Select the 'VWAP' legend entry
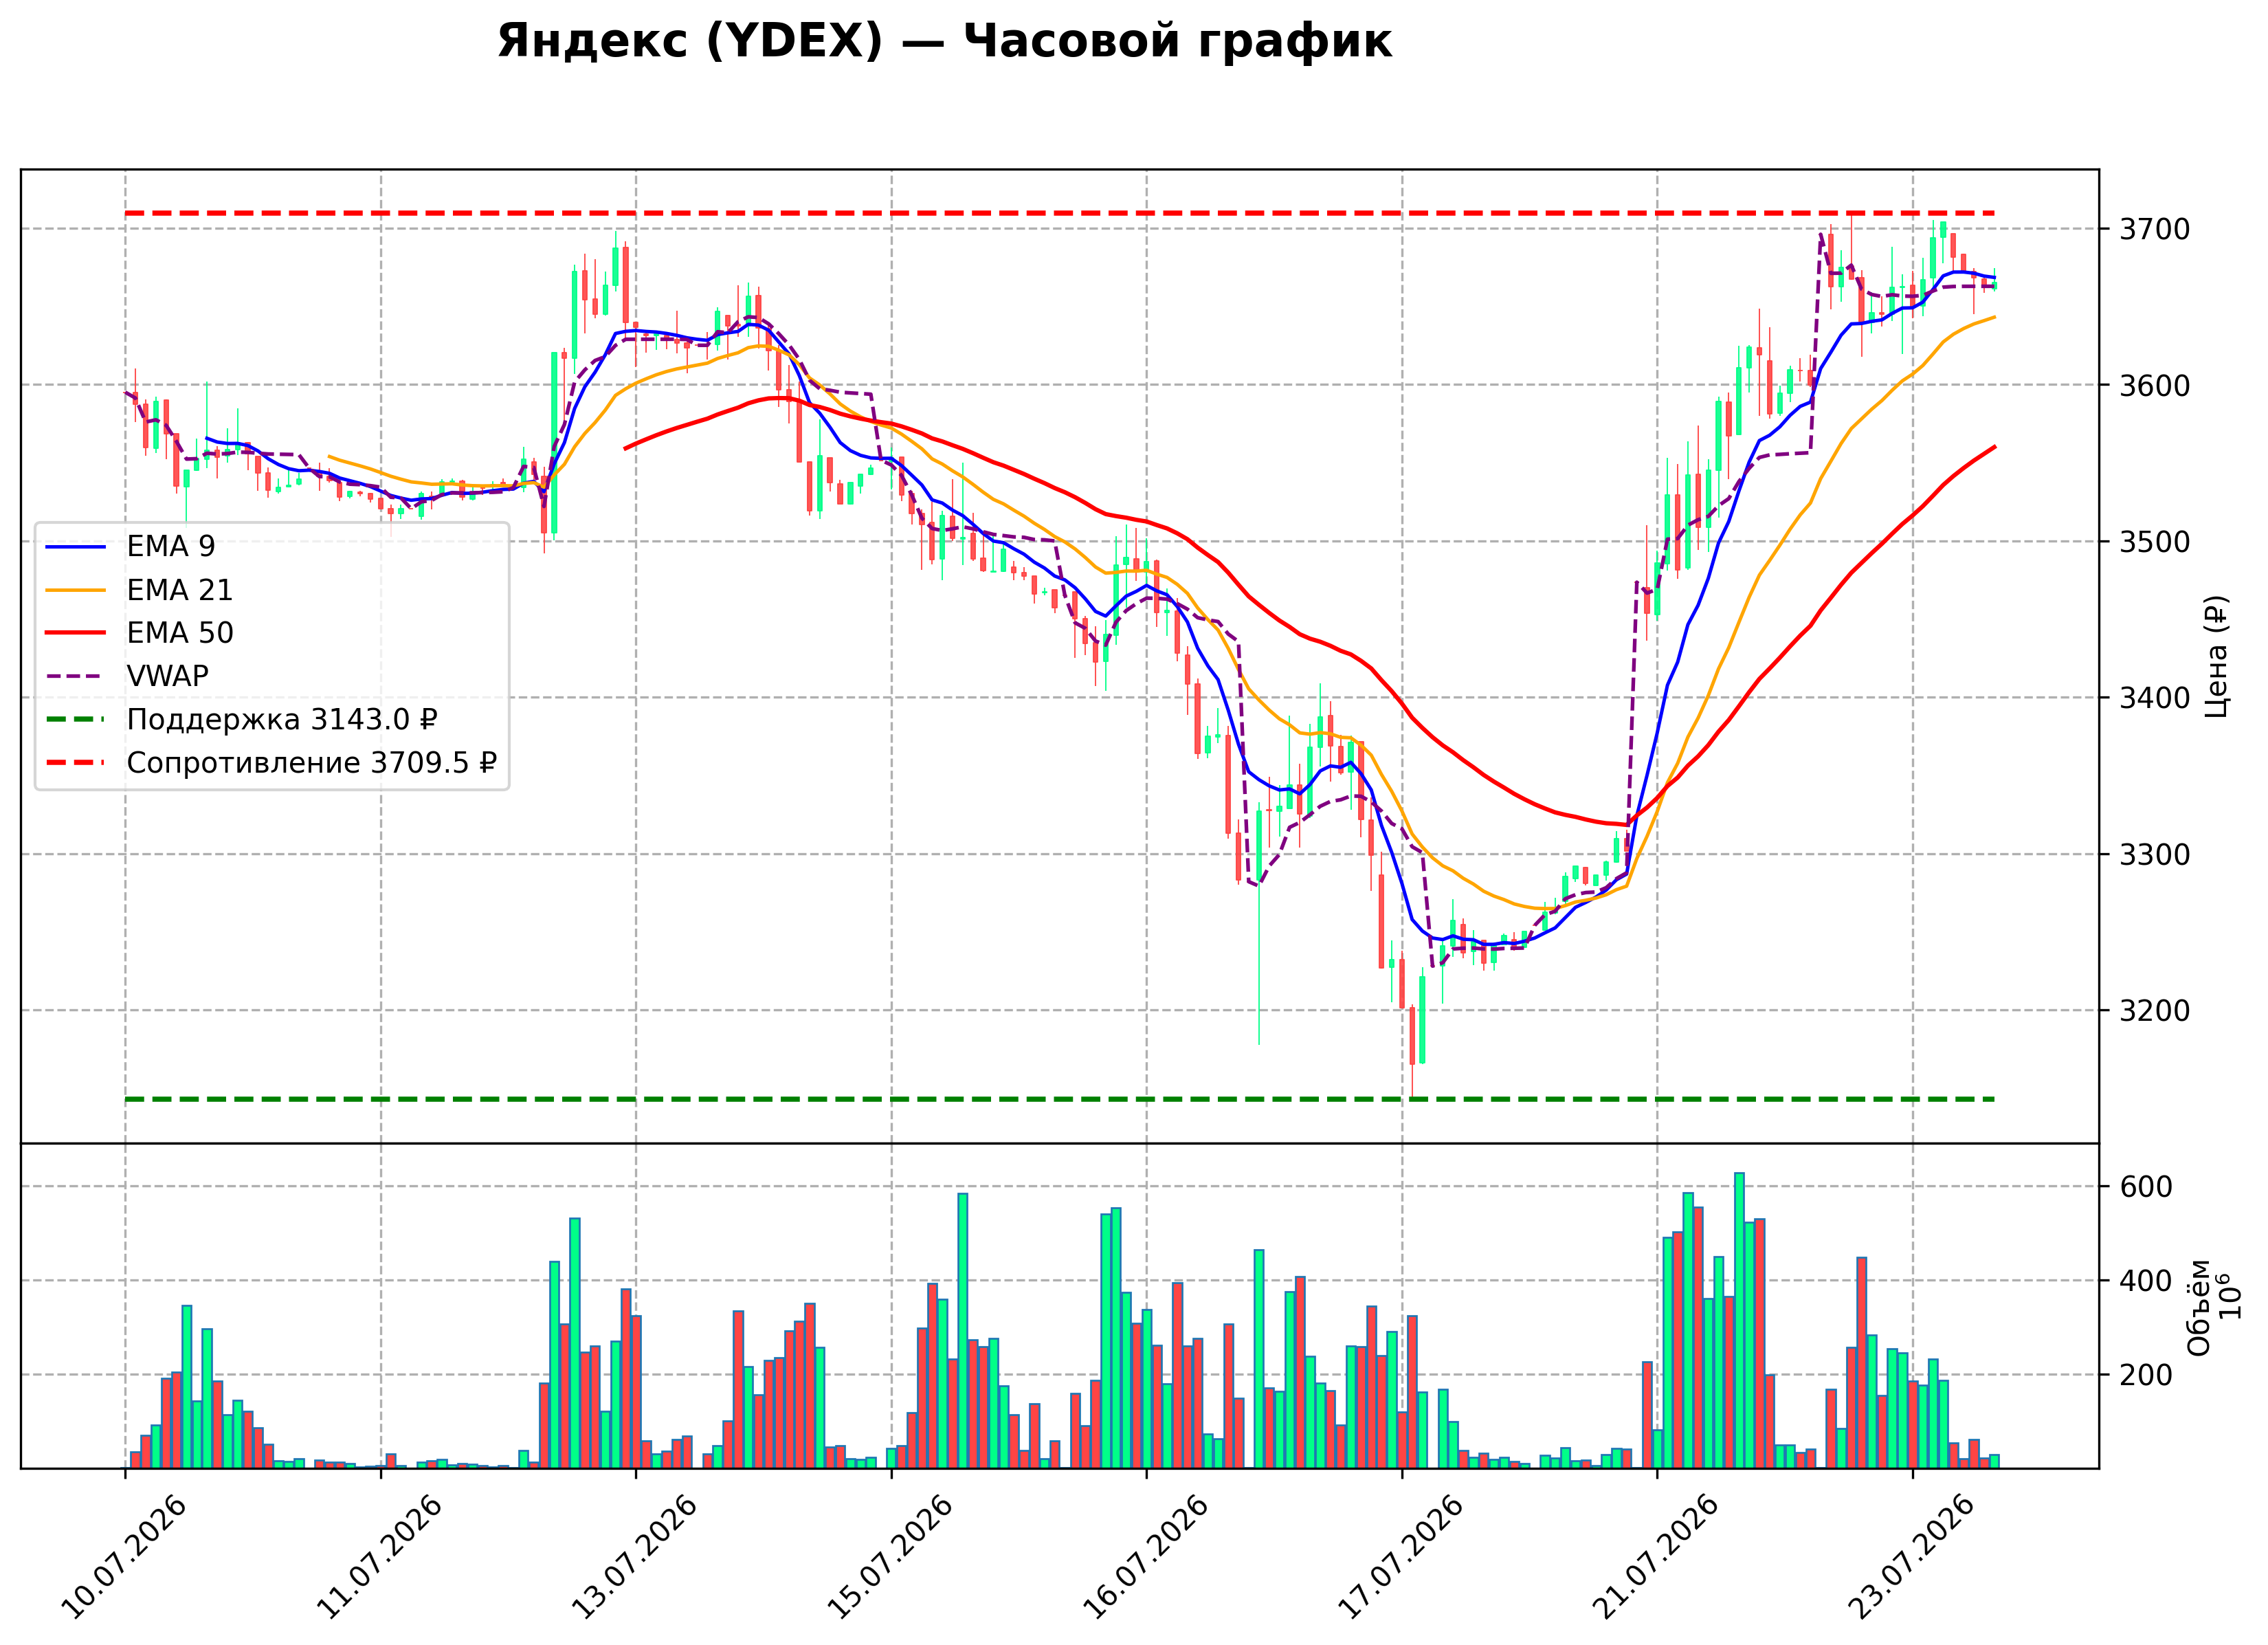Viewport: 2268px width, 1645px height. pos(127,677)
